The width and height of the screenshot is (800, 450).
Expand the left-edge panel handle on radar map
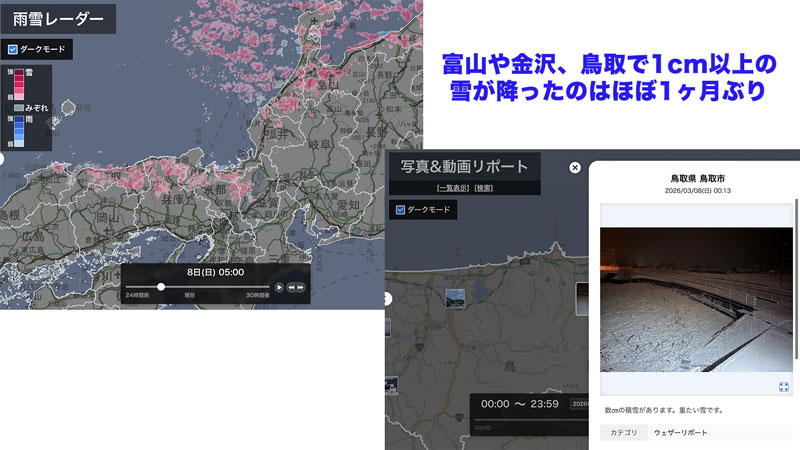pyautogui.click(x=2, y=158)
